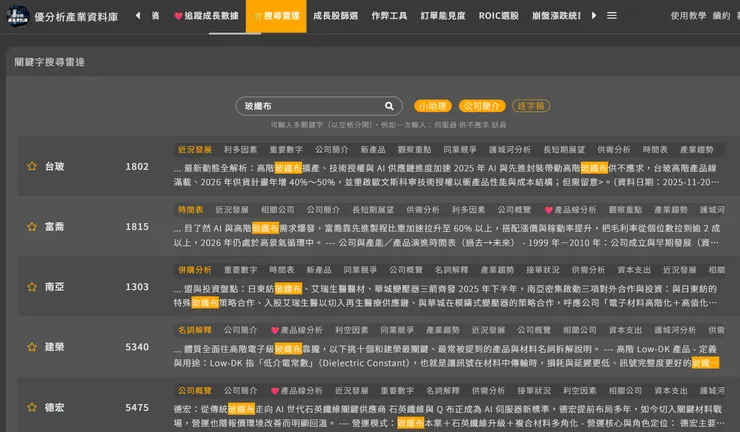
Task: Click the magnifier search icon in the search box
Action: 389,106
